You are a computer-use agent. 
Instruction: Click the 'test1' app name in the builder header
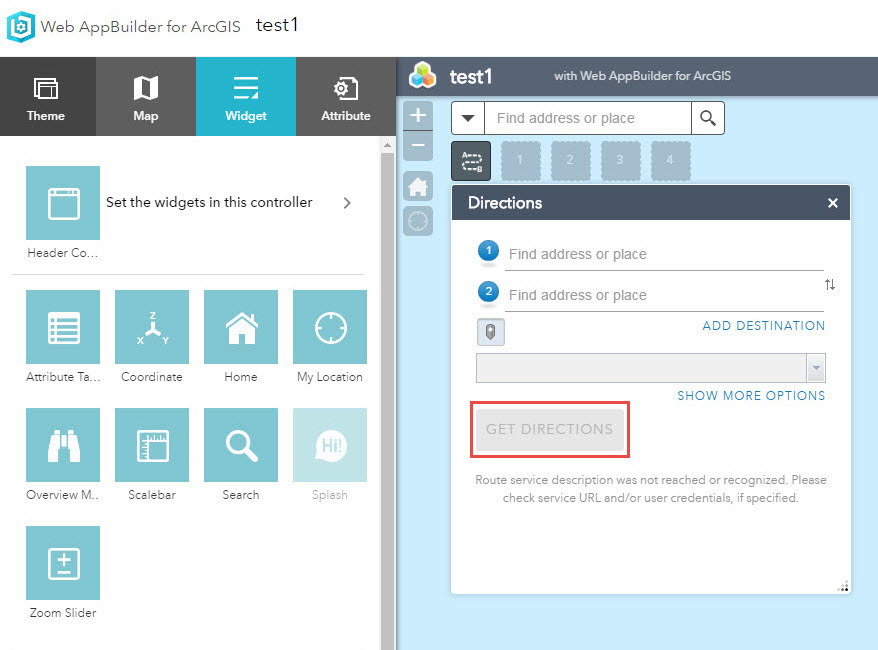[277, 25]
